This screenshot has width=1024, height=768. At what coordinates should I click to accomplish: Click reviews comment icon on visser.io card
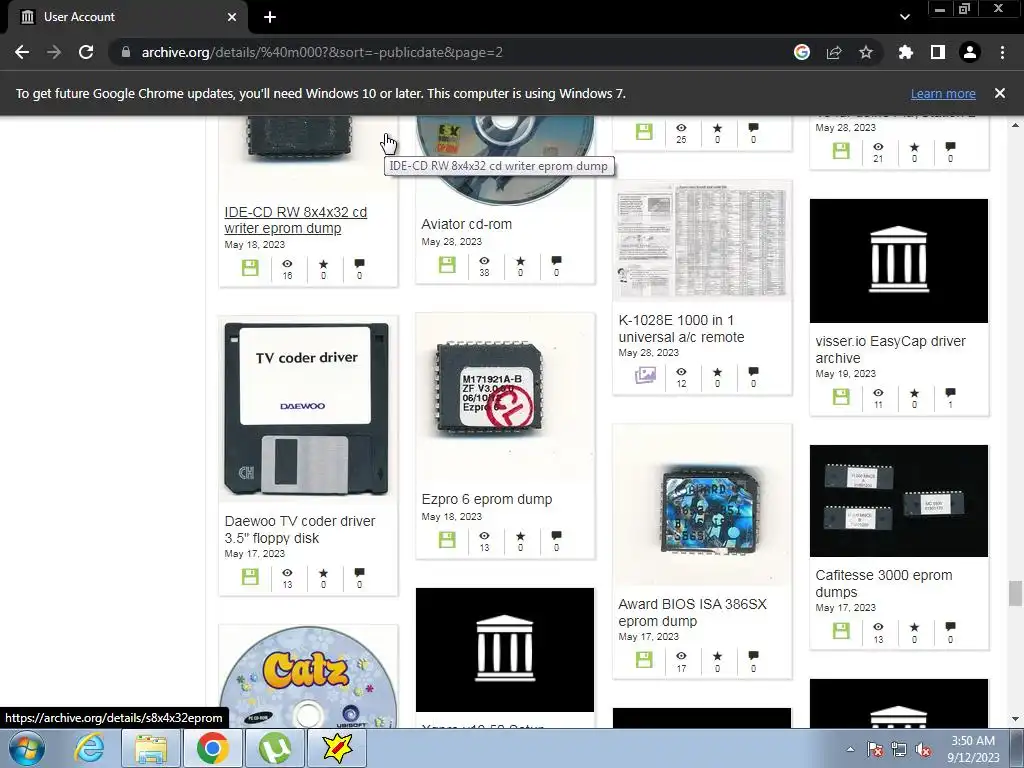click(950, 393)
